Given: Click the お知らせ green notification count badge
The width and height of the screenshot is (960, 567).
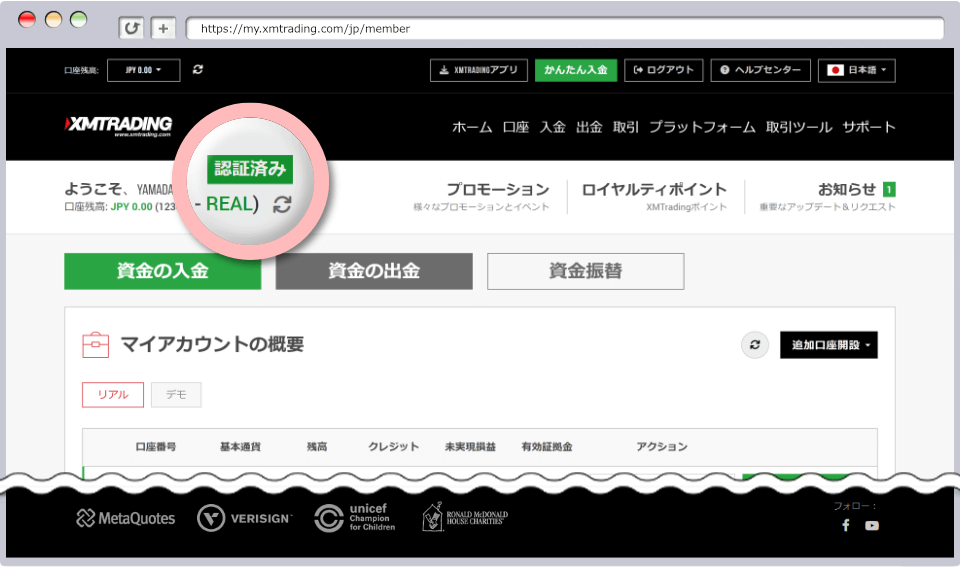Looking at the screenshot, I should (889, 189).
